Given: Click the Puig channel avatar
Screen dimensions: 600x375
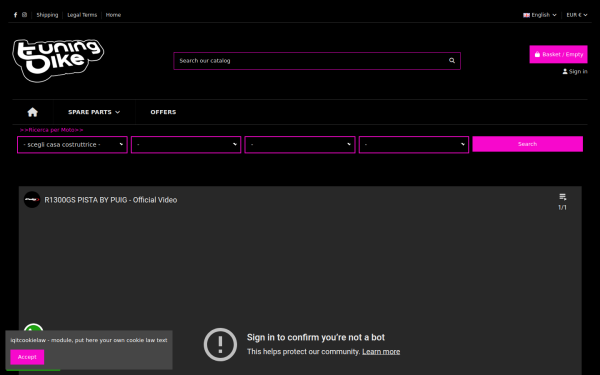Looking at the screenshot, I should [x=32, y=200].
